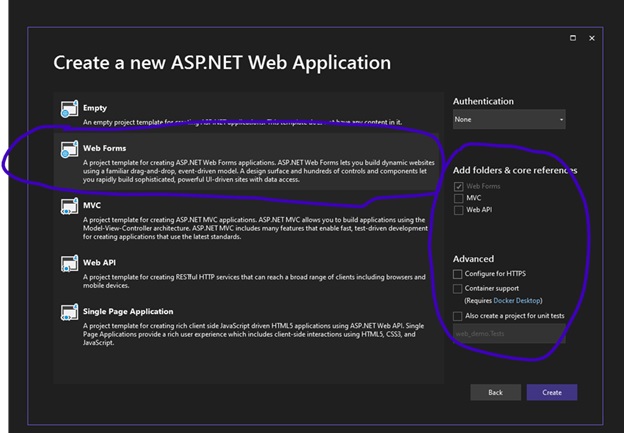This screenshot has width=624, height=433.
Task: Click the Single Page Application description text
Action: coord(253,334)
